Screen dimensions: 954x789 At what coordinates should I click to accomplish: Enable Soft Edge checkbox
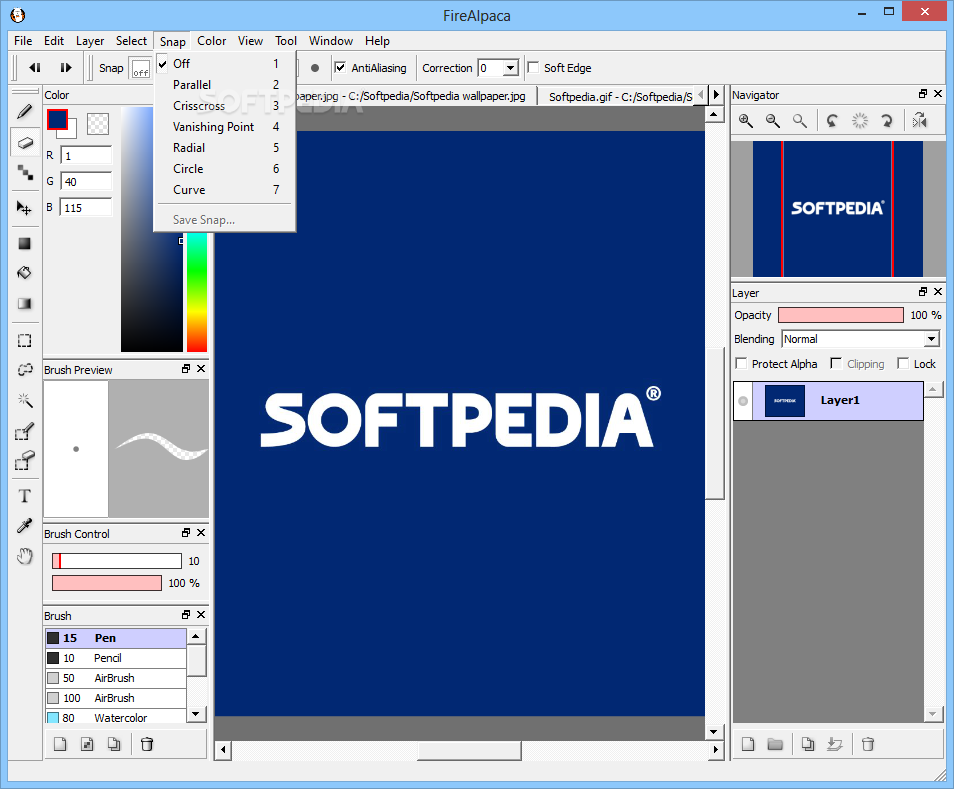533,68
